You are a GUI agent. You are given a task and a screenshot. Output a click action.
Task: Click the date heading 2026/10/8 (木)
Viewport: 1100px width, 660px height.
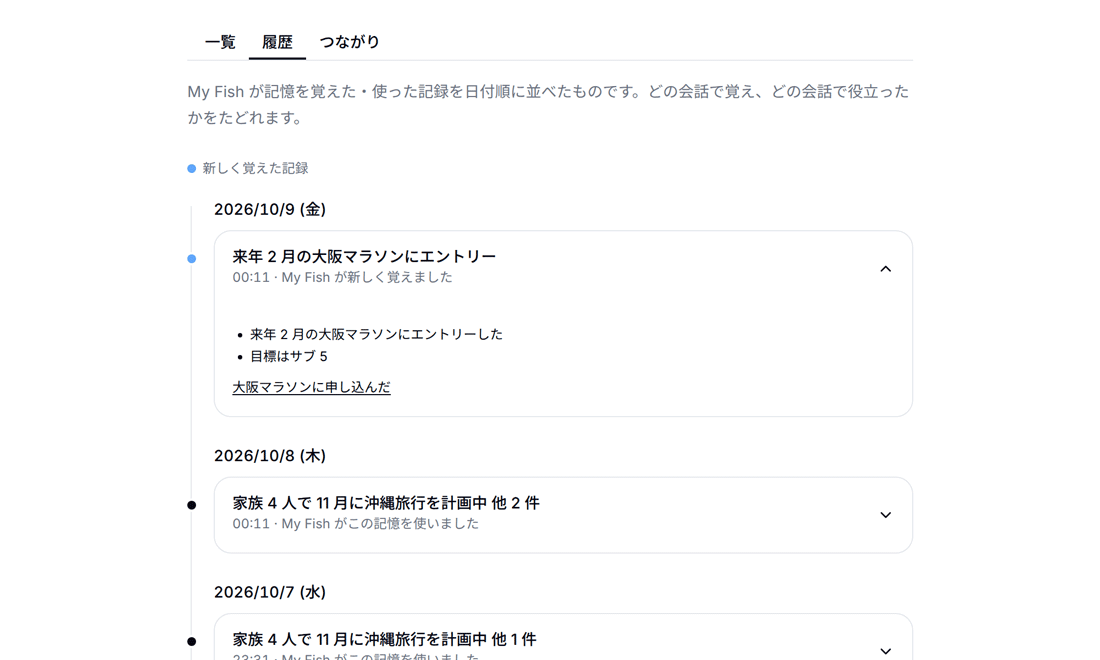pos(270,455)
